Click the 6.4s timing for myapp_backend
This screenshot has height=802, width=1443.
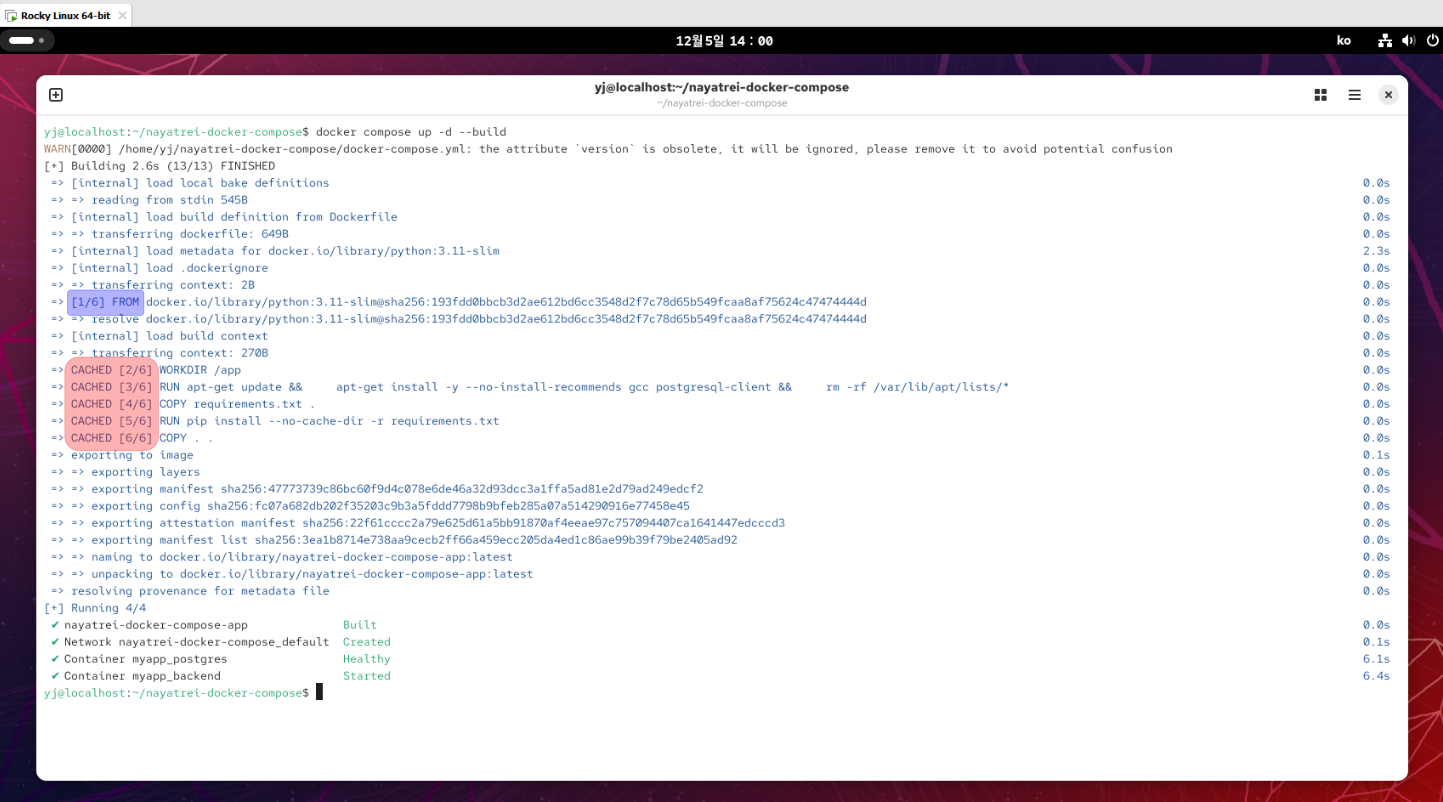tap(1376, 676)
